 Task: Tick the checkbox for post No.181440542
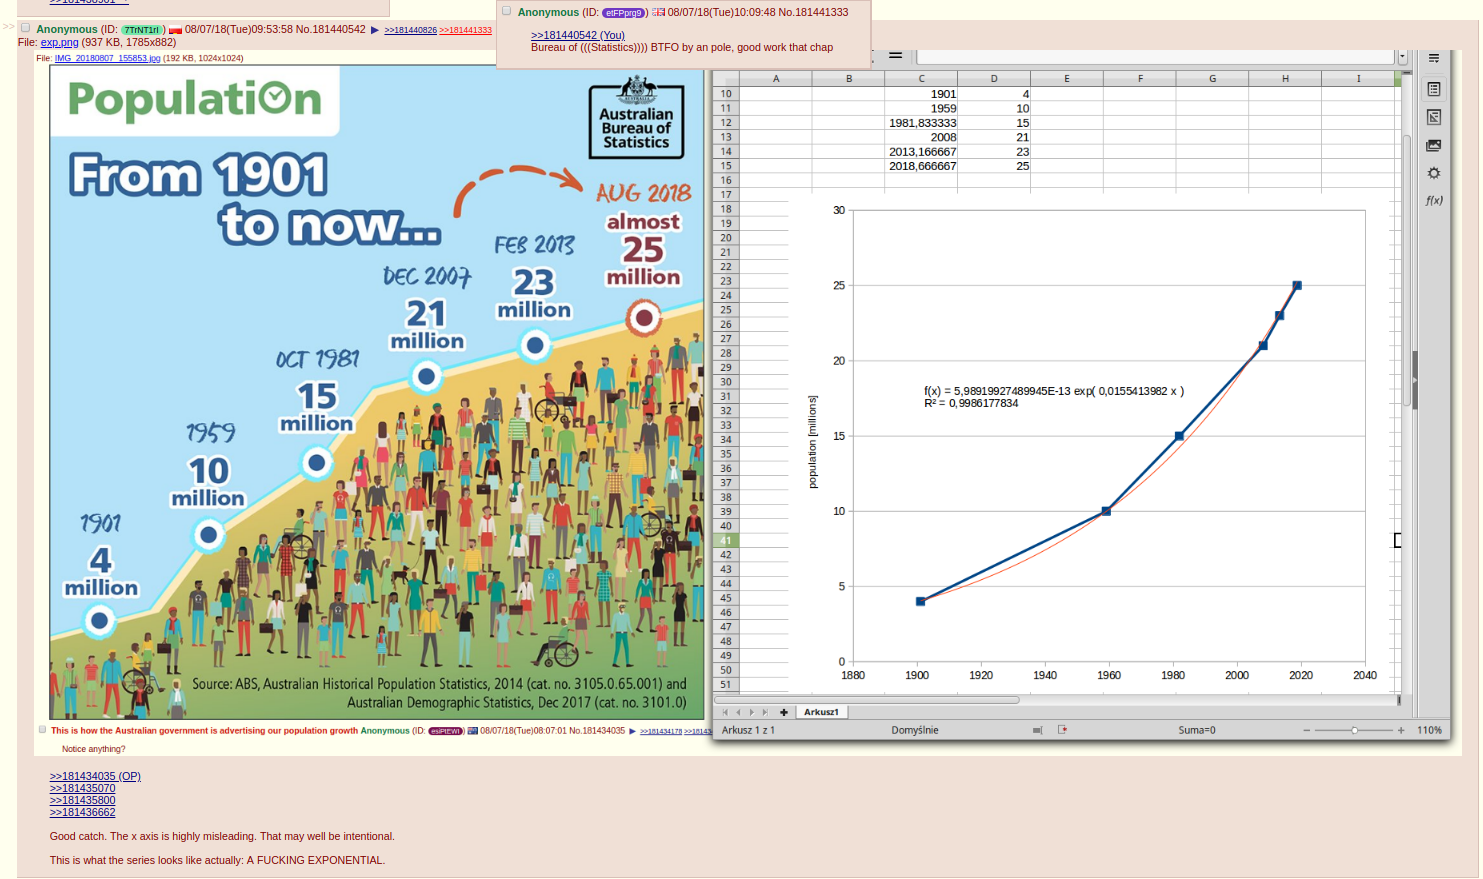pos(26,28)
